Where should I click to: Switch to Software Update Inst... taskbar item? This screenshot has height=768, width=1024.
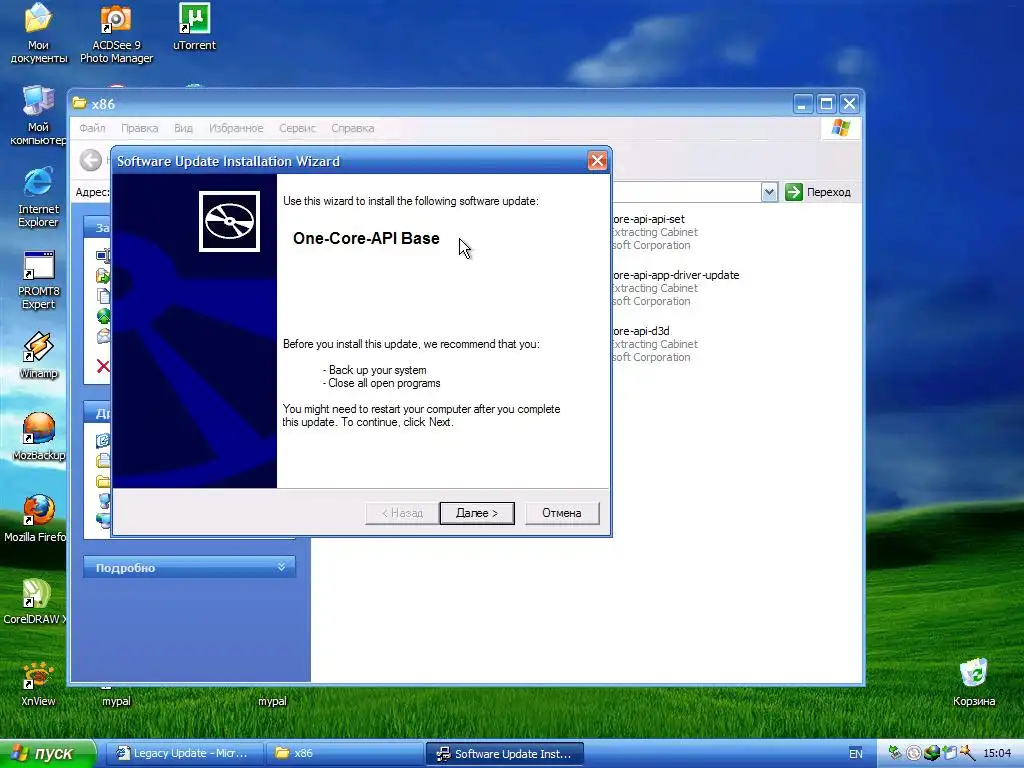(505, 754)
